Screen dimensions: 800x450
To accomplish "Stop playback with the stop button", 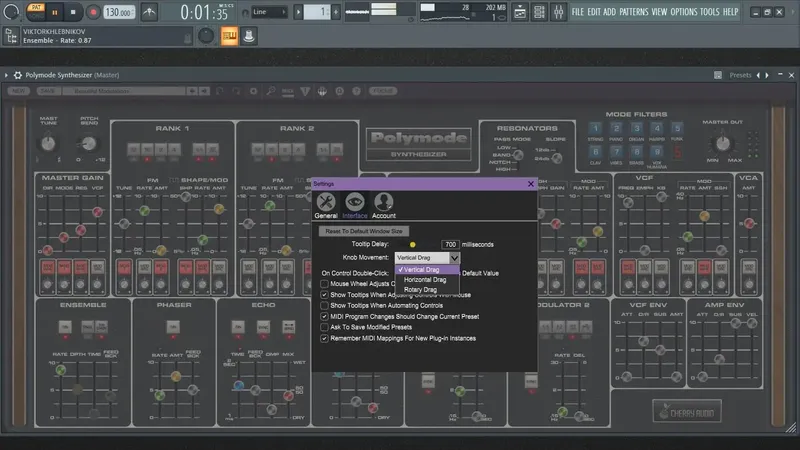I will click(73, 12).
